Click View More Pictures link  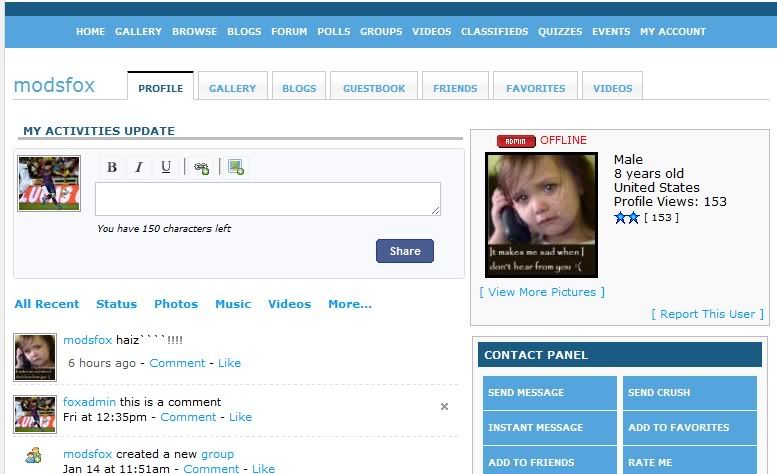pos(542,292)
